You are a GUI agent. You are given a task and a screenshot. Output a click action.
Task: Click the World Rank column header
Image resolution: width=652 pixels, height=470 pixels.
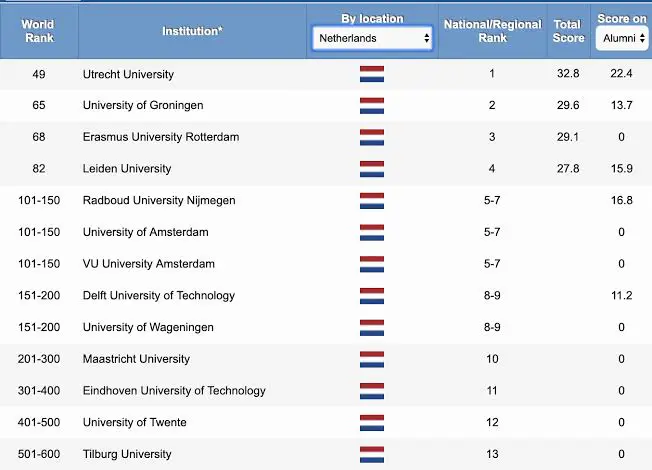click(x=39, y=31)
